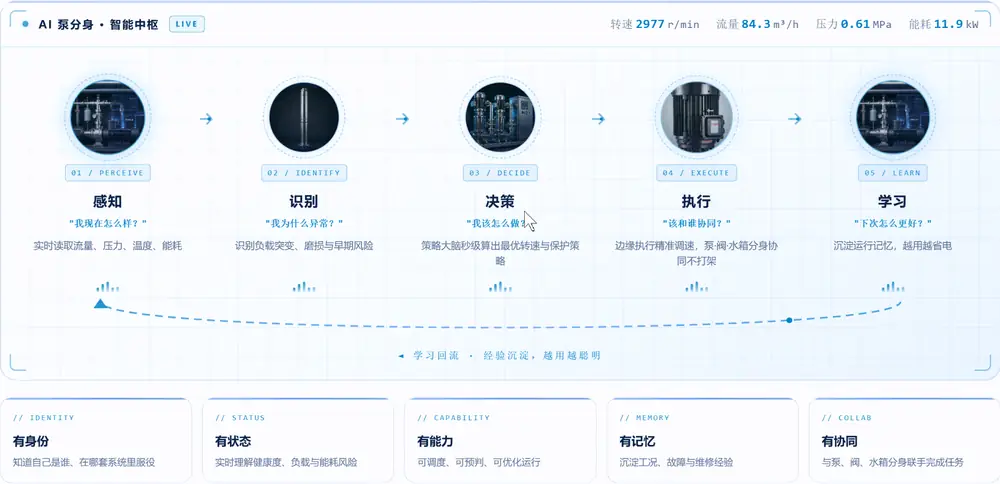Select the 05 / LEARN tag
Image resolution: width=1000 pixels, height=484 pixels.
[x=892, y=173]
